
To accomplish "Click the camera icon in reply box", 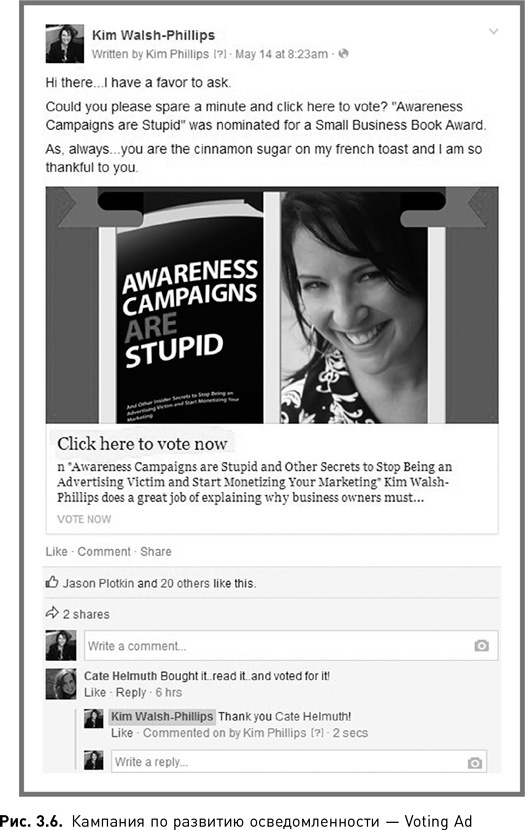I will point(475,762).
